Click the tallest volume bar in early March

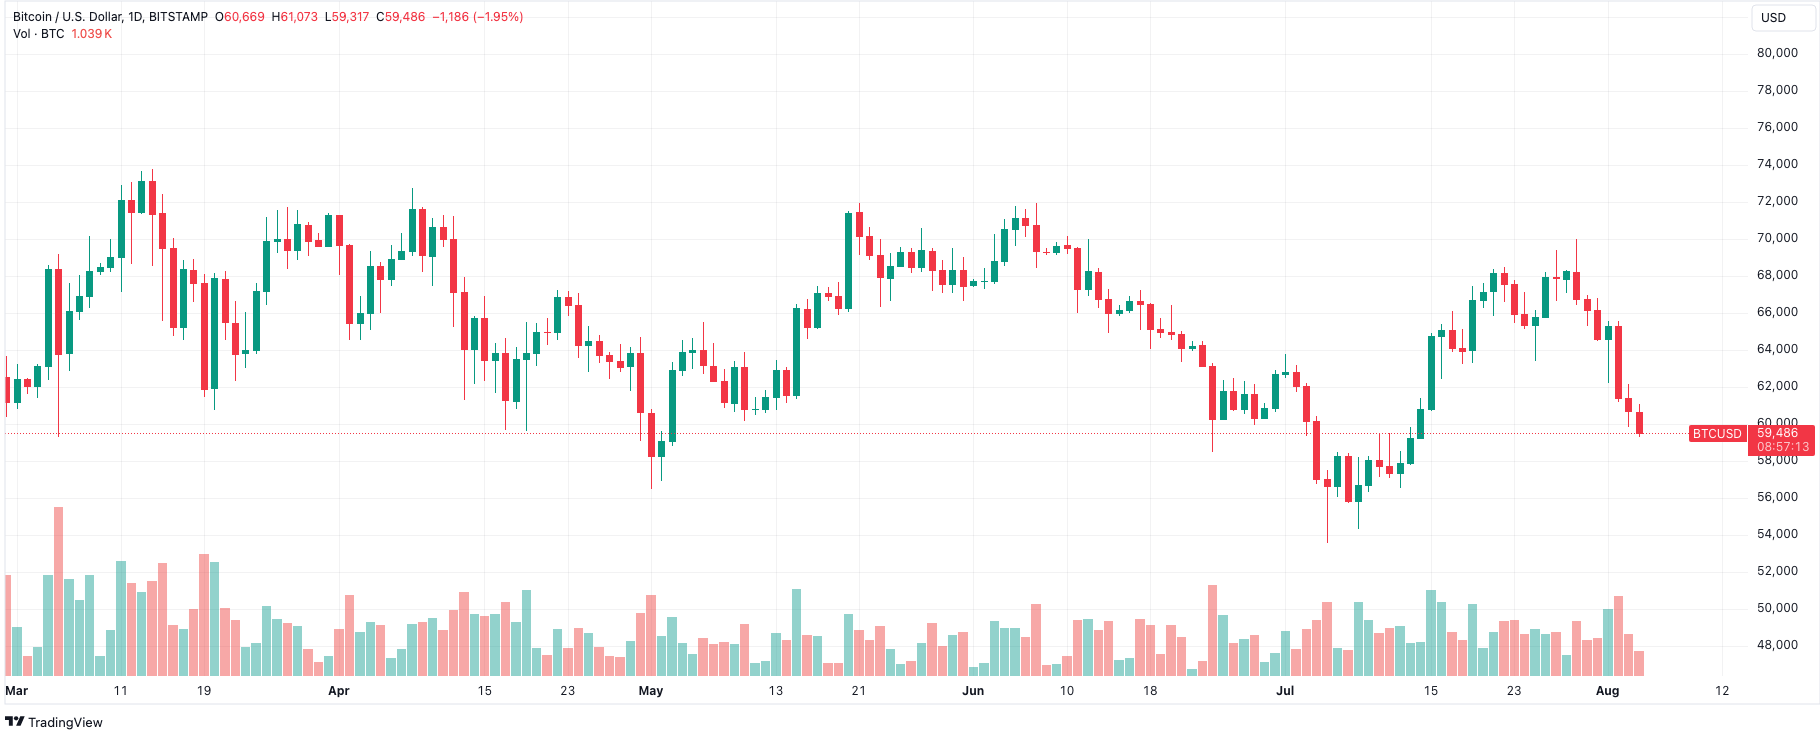tap(58, 592)
